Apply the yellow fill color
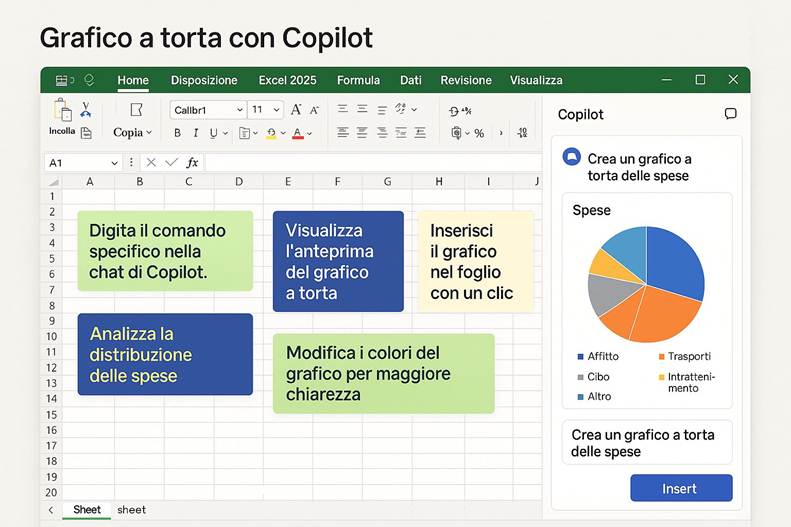The image size is (791, 527). (271, 133)
